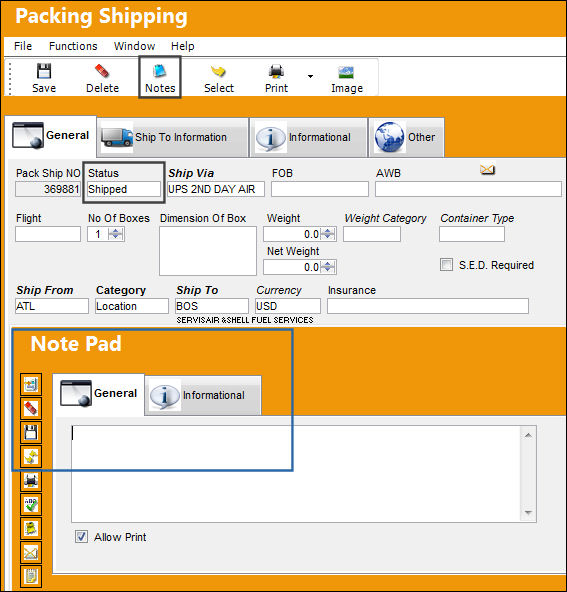Click the printer icon in Note Pad sidebar
The height and width of the screenshot is (592, 567).
(31, 480)
